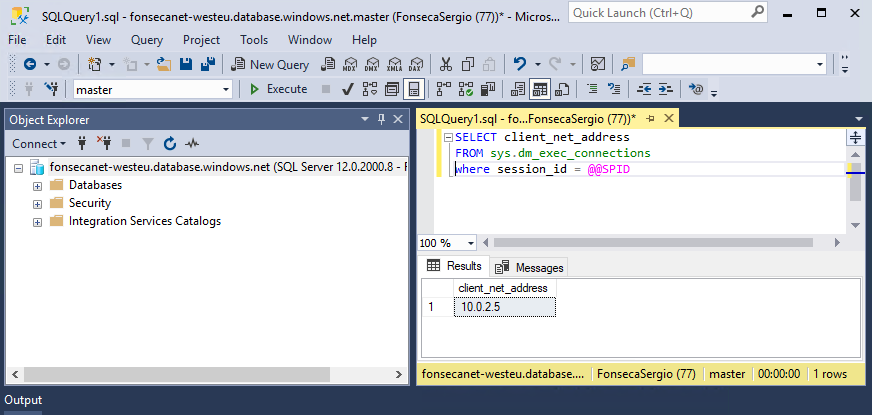Toggle Include Client Statistics
Viewport: 872px width, 415px height.
click(x=488, y=89)
